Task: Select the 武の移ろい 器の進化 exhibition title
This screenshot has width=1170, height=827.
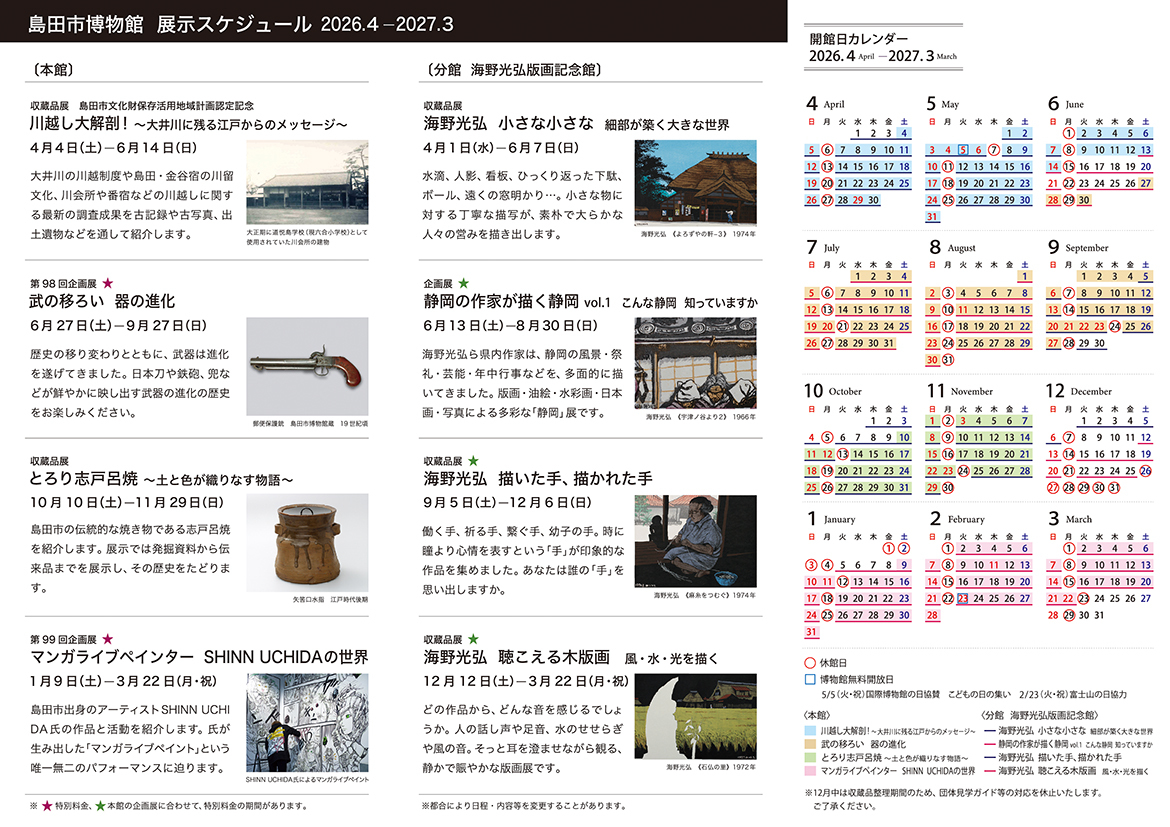Action: (x=102, y=302)
